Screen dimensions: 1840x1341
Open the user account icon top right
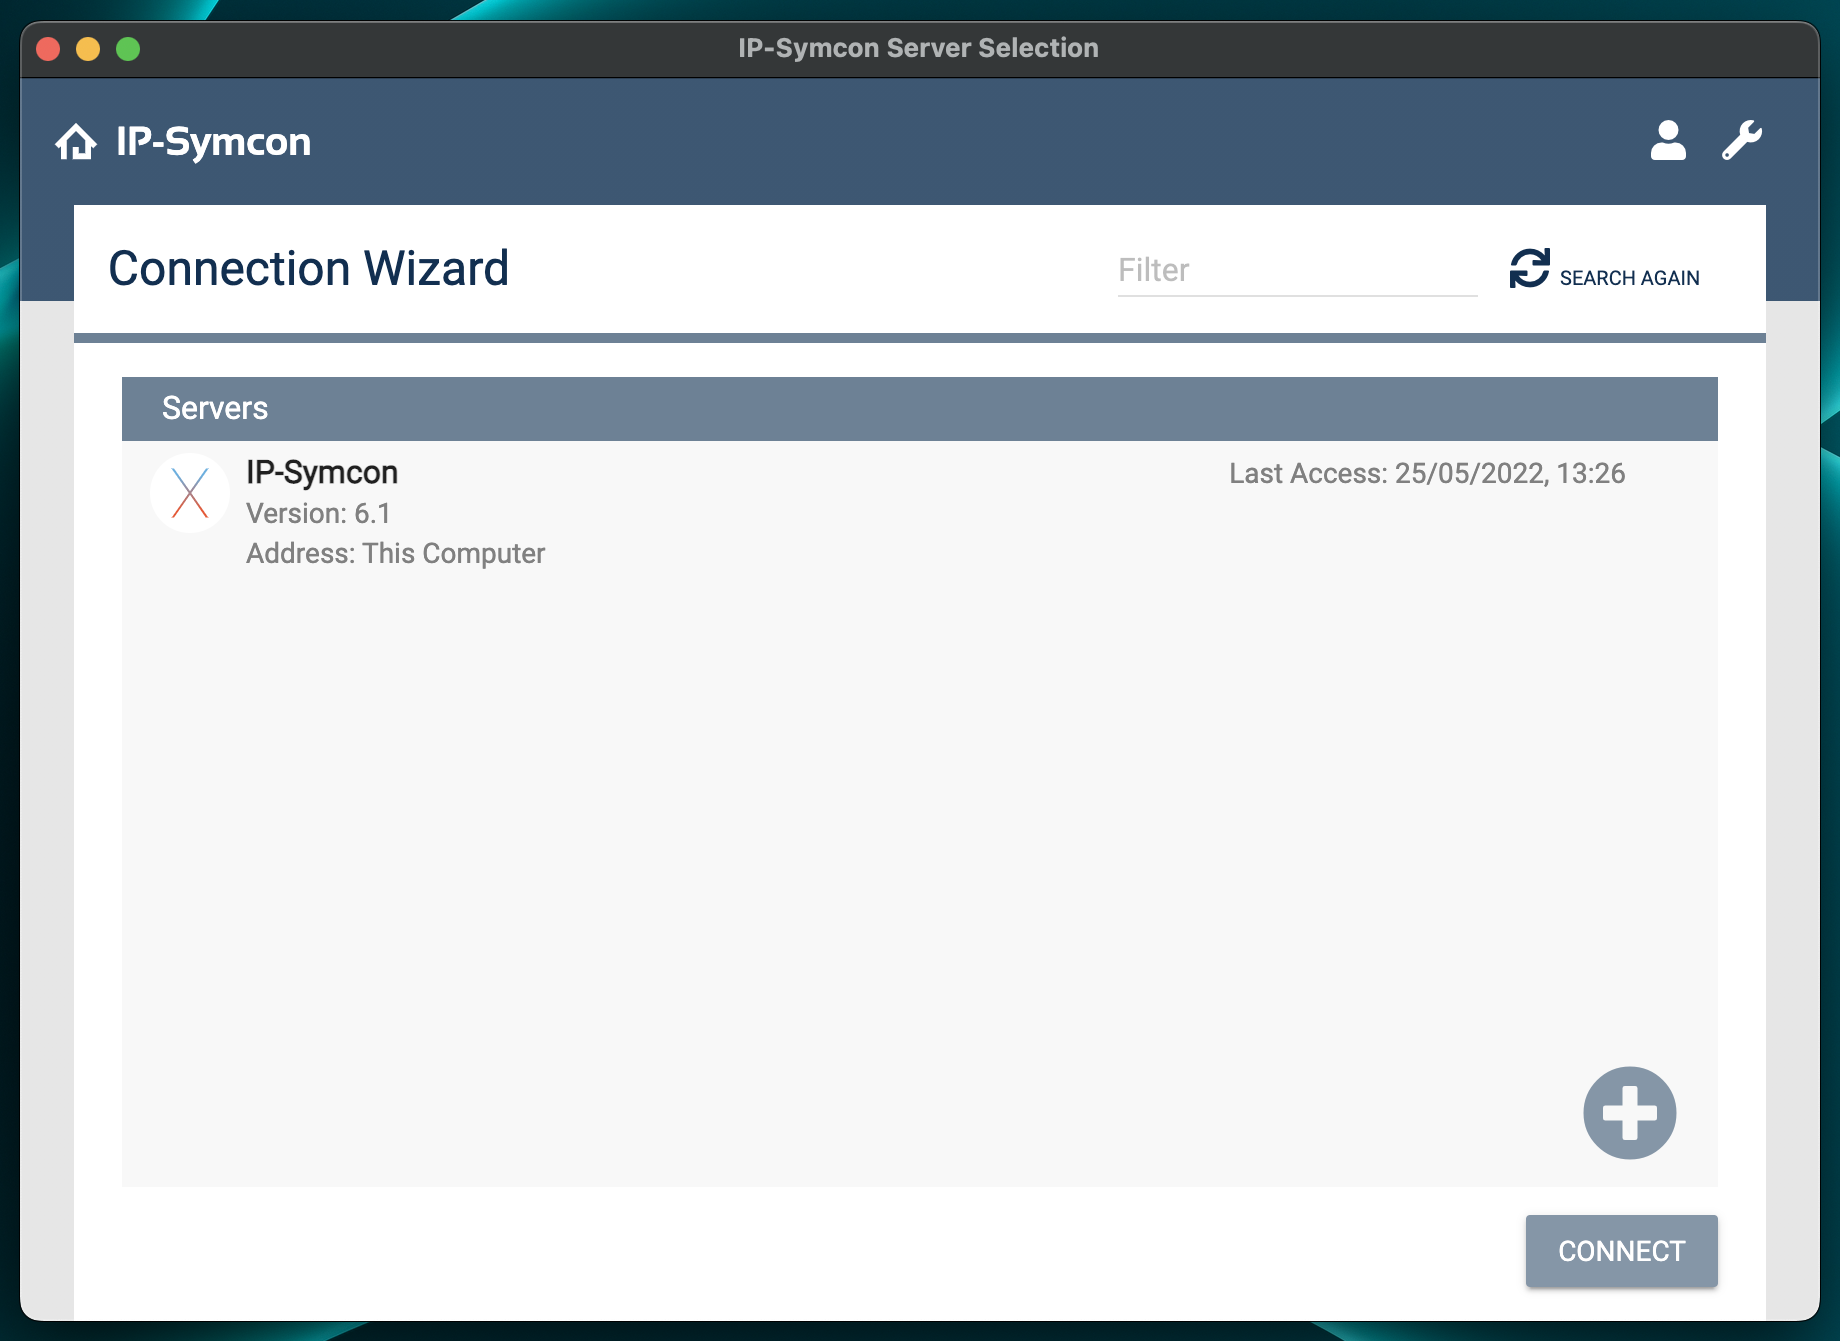click(x=1668, y=141)
